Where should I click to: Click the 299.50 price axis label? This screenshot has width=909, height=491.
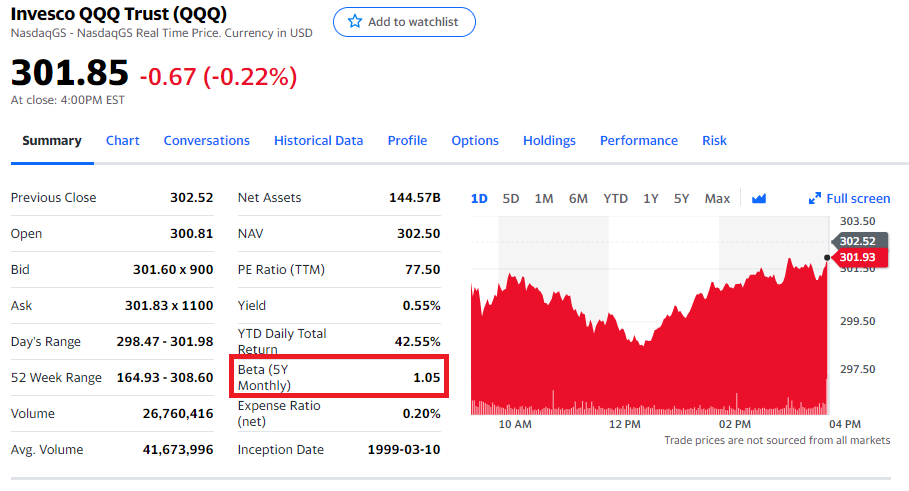point(858,321)
